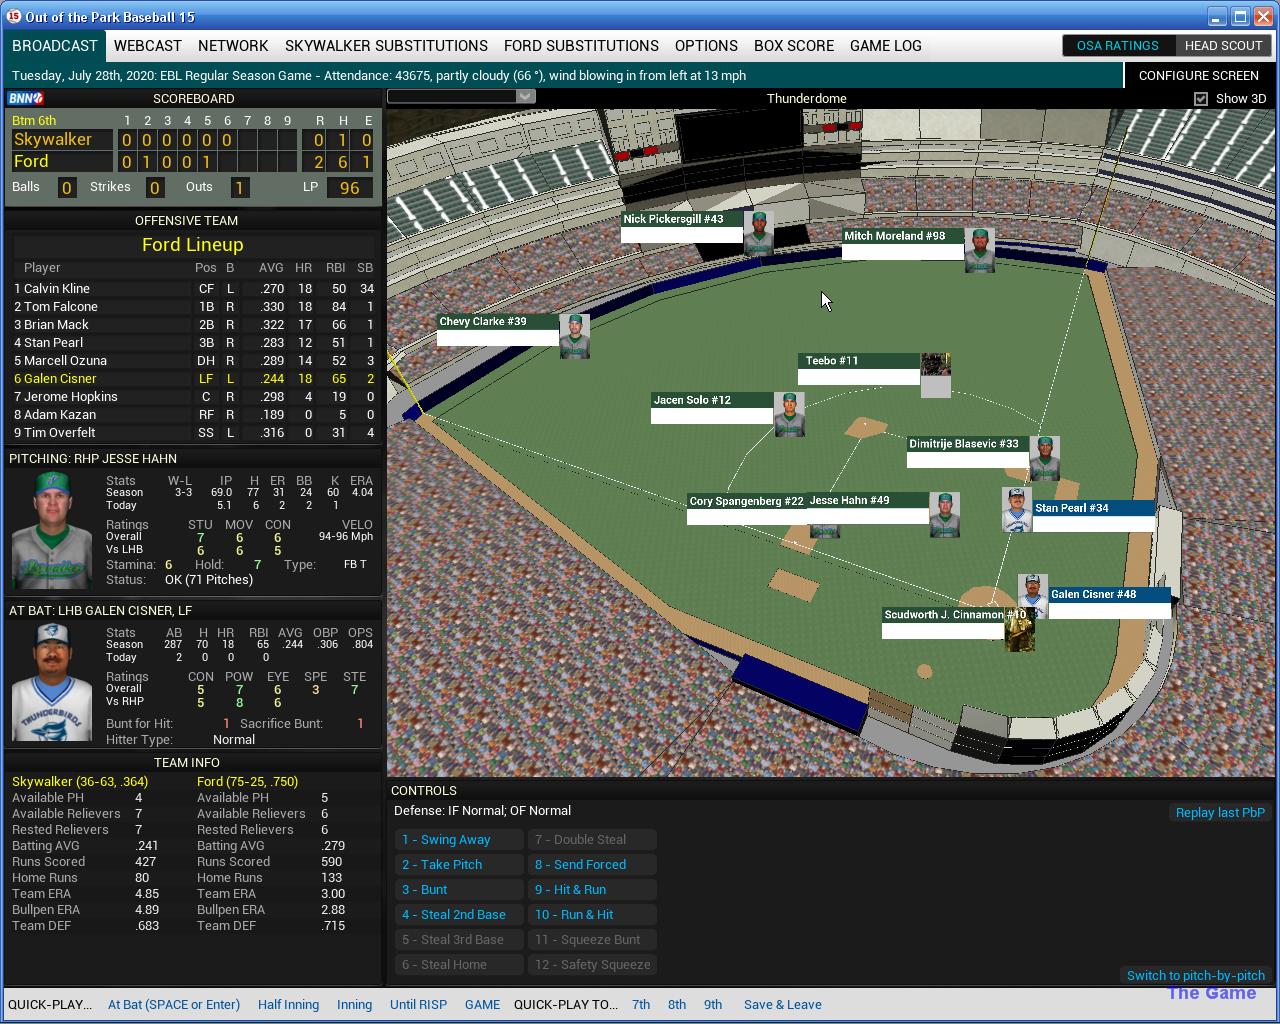
Task: Click Scudworth J. Cinnamon's catcher icon
Action: (x=1019, y=630)
